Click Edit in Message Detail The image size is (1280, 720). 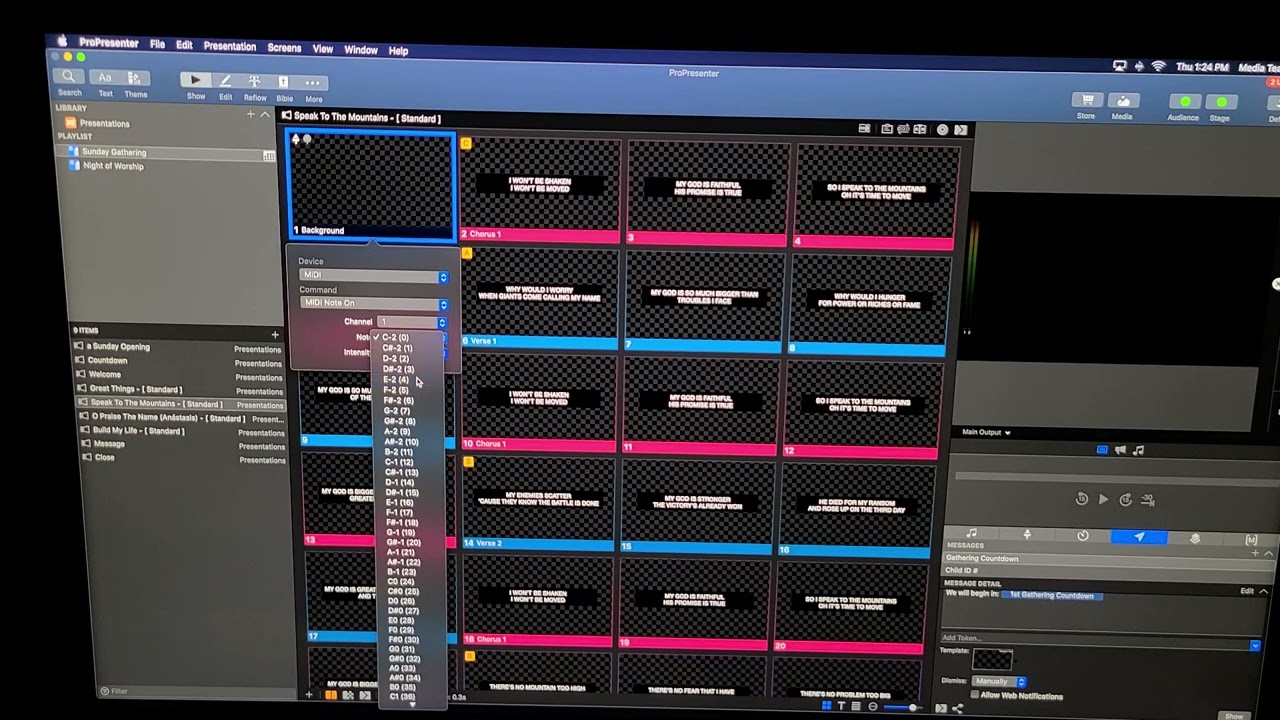click(1247, 591)
